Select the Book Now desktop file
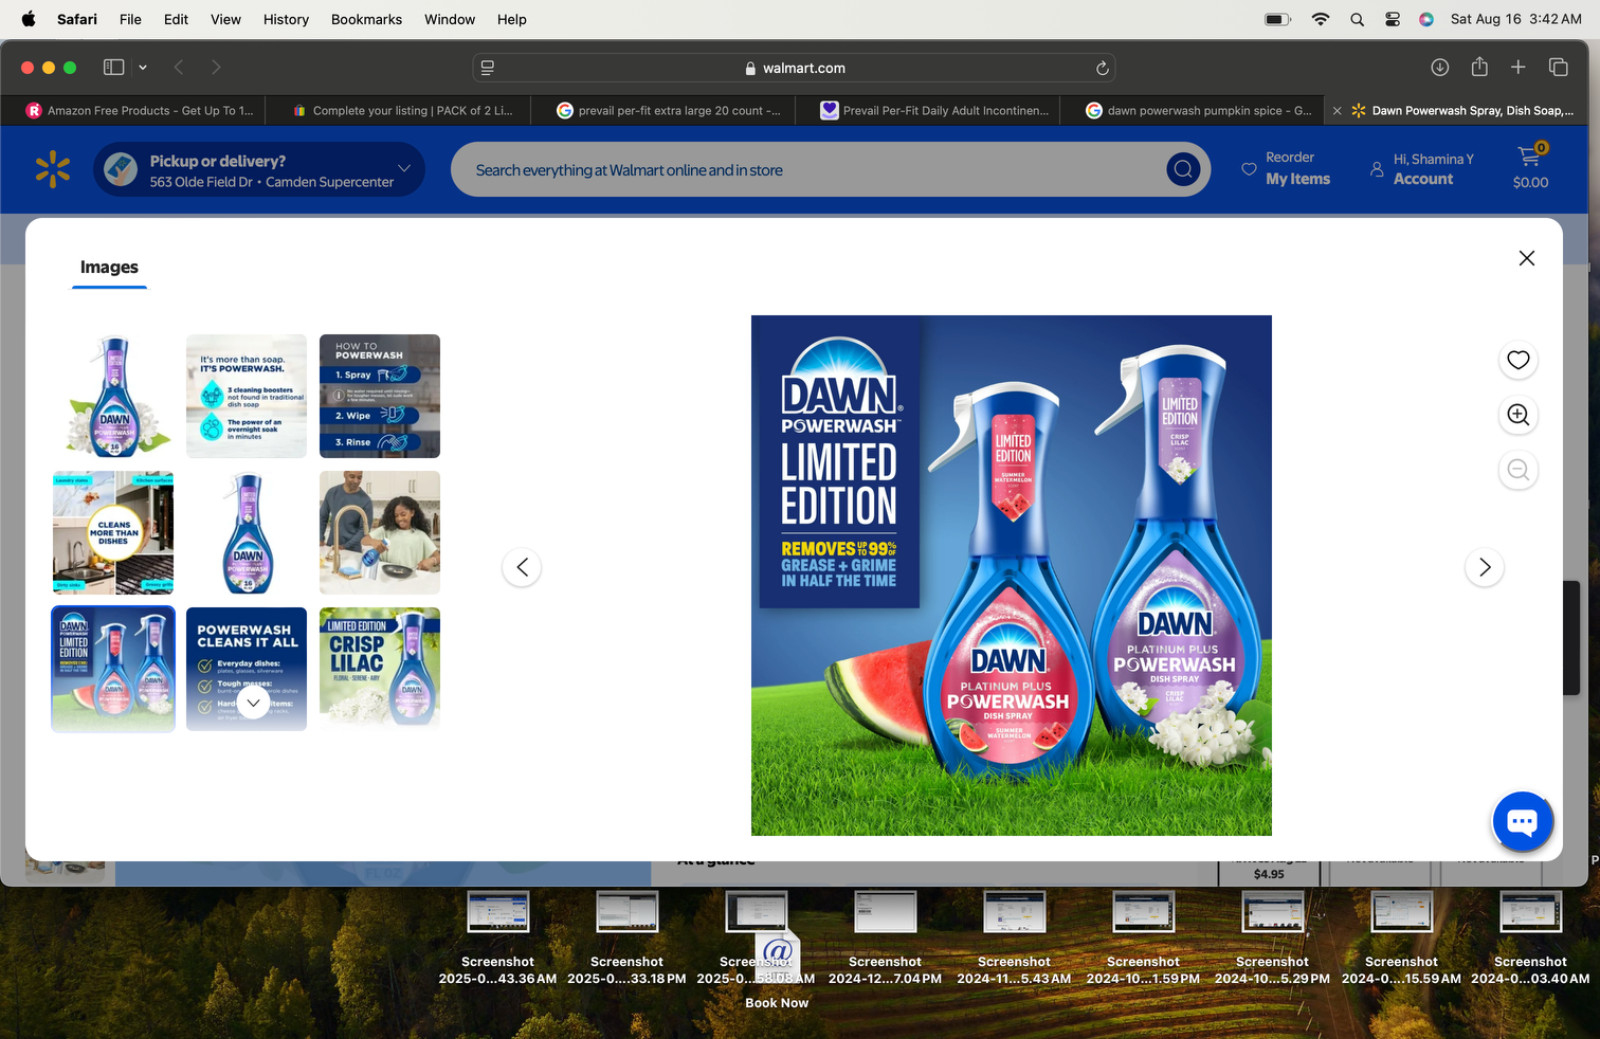 pyautogui.click(x=777, y=972)
